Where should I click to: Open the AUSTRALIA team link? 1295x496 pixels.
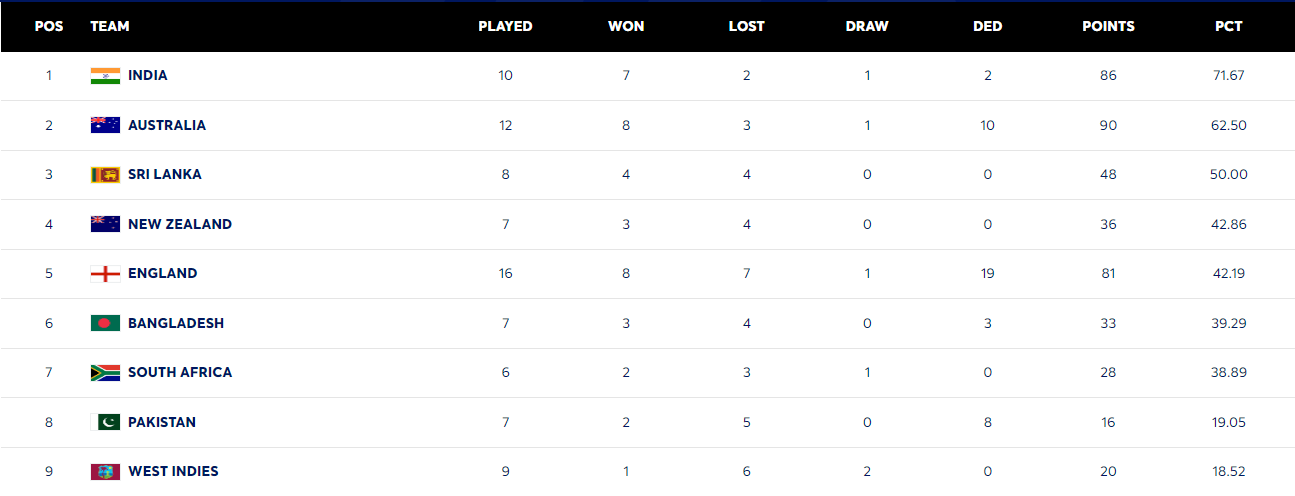click(167, 125)
